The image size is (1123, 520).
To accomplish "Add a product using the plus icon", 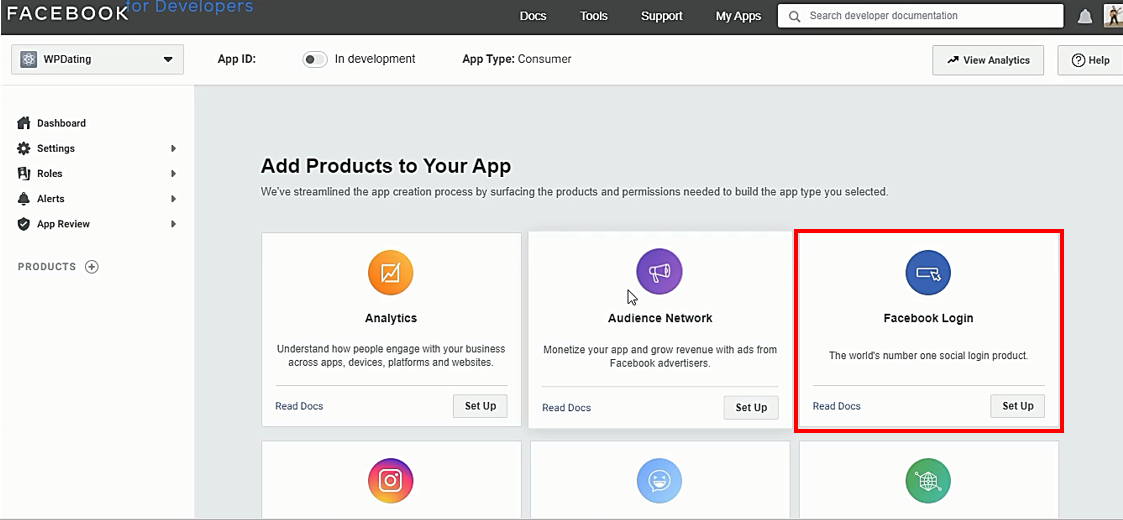I will click(x=92, y=267).
